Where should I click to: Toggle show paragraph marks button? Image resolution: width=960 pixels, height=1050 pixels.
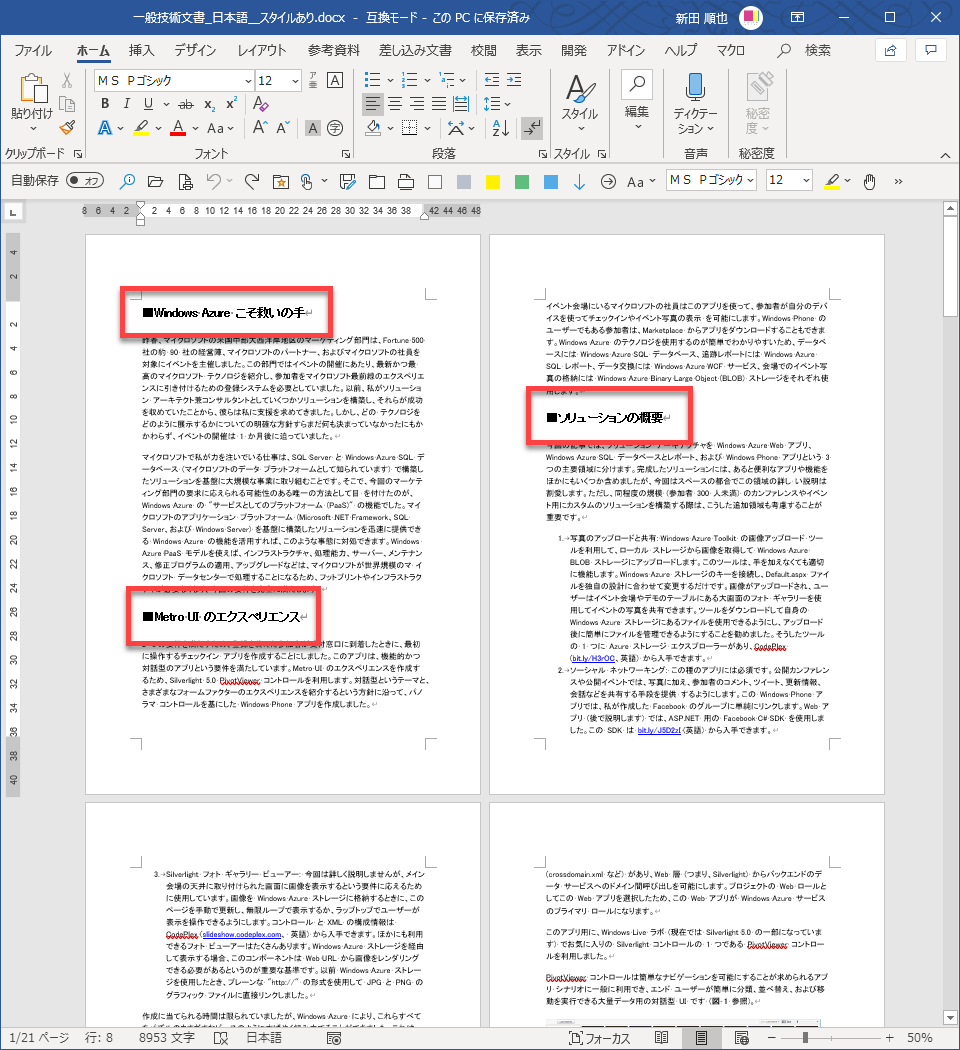[532, 127]
